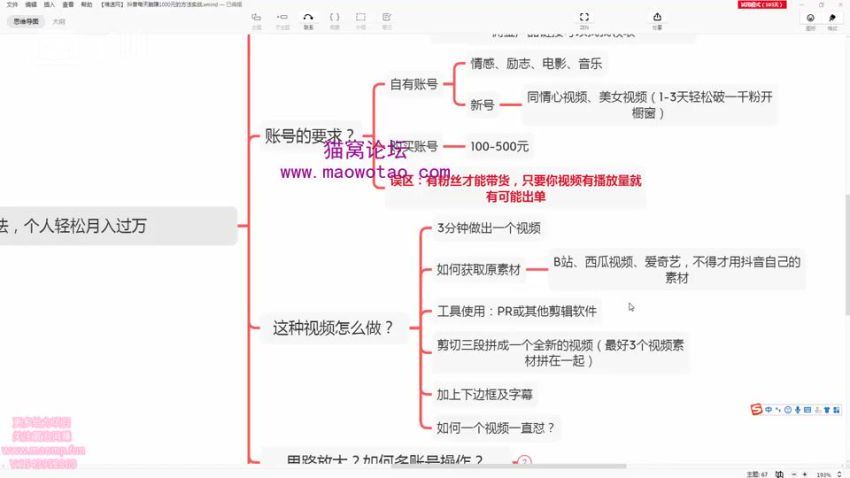The height and width of the screenshot is (478, 850).
Task: Click the vertical scrollbar on right edge
Action: click(x=847, y=254)
